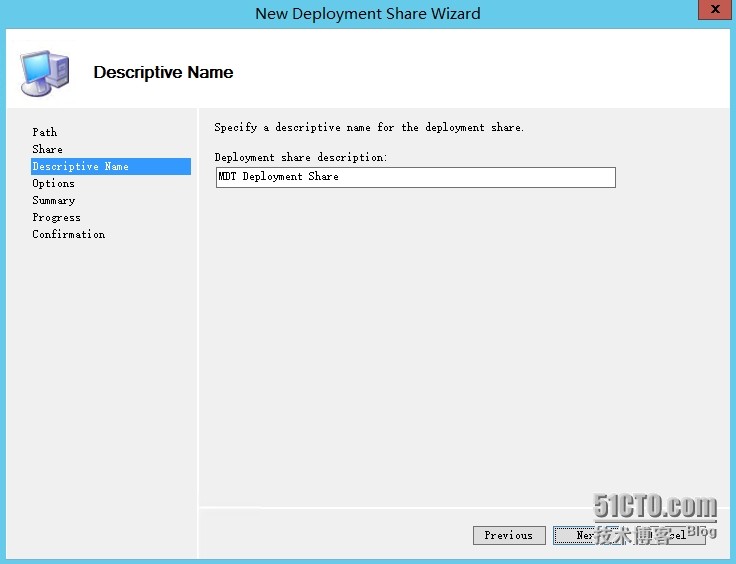Close the New Deployment Share Wizard window
This screenshot has height=564, width=736.
(x=715, y=9)
